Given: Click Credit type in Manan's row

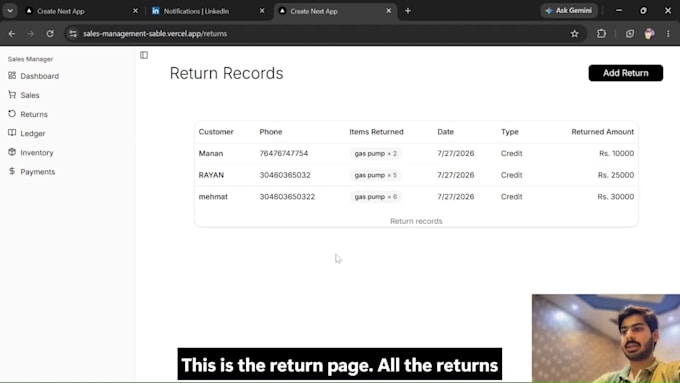Looking at the screenshot, I should [x=511, y=154].
